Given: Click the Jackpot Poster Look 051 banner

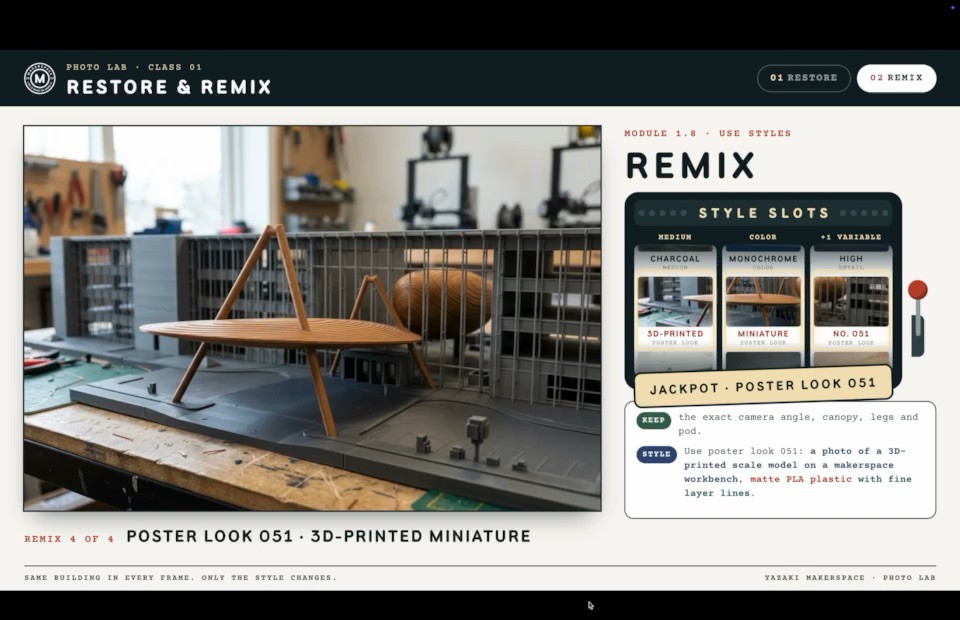Looking at the screenshot, I should [x=763, y=386].
